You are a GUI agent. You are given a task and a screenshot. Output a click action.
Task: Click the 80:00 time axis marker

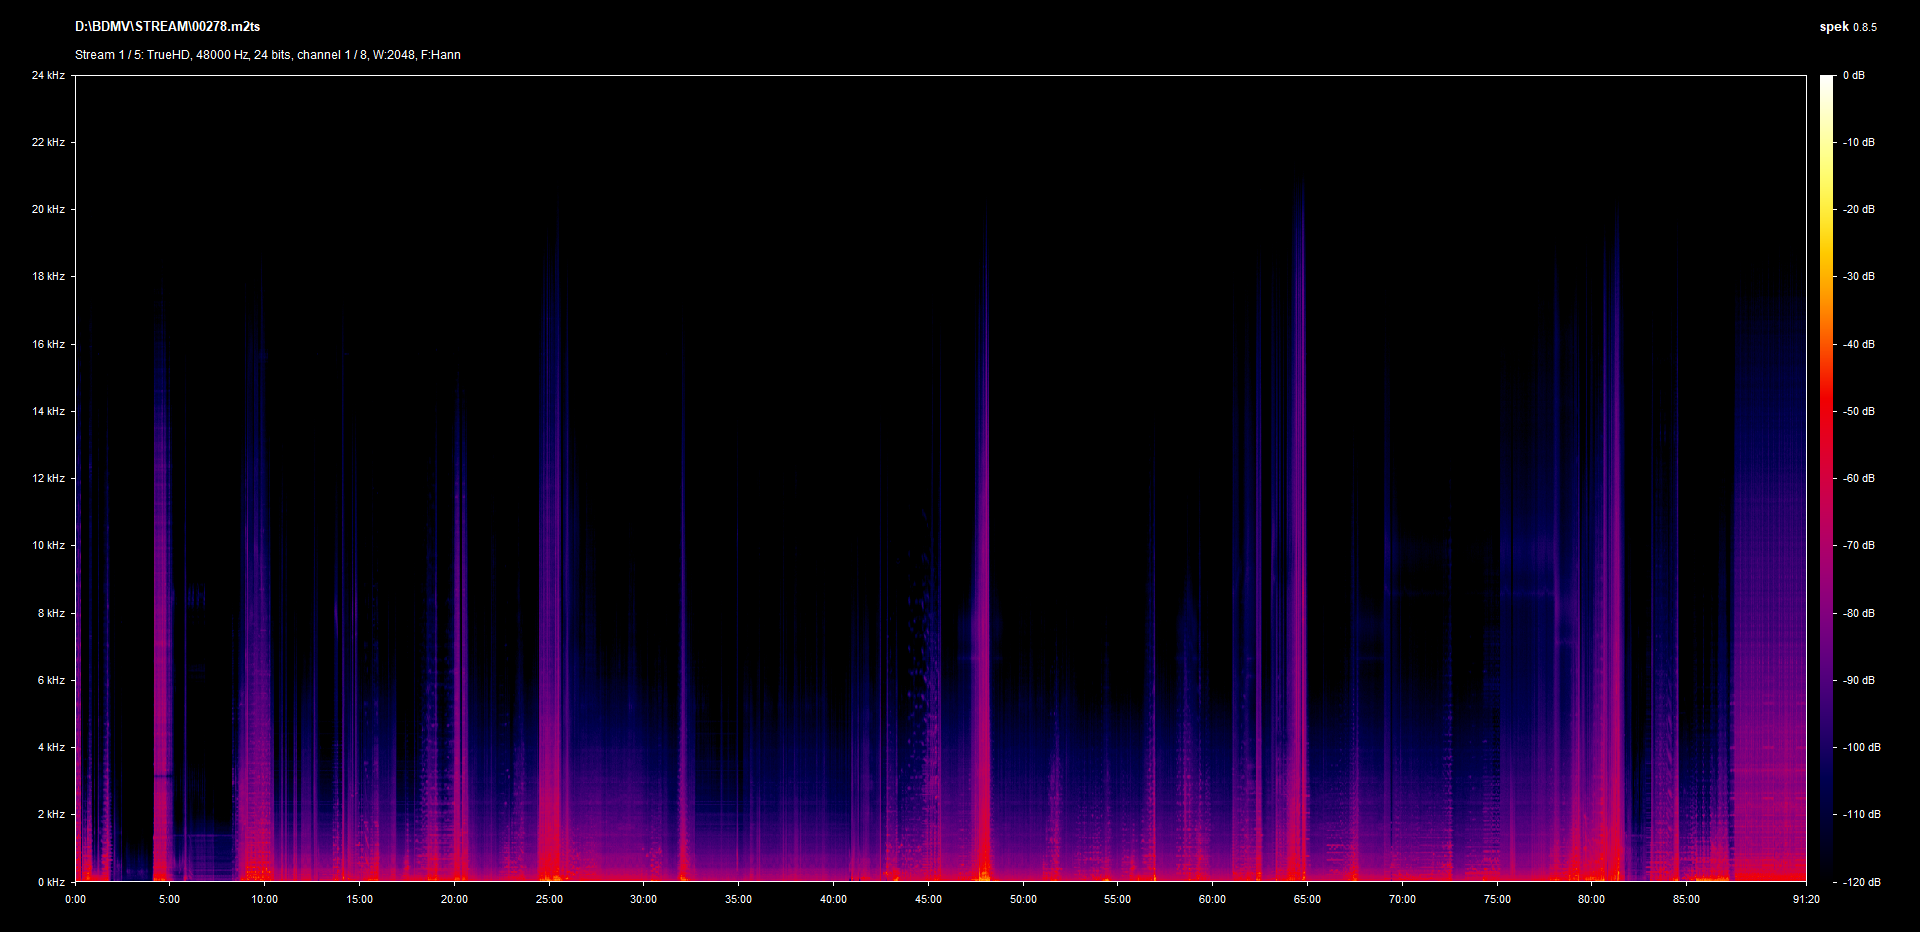click(1591, 899)
